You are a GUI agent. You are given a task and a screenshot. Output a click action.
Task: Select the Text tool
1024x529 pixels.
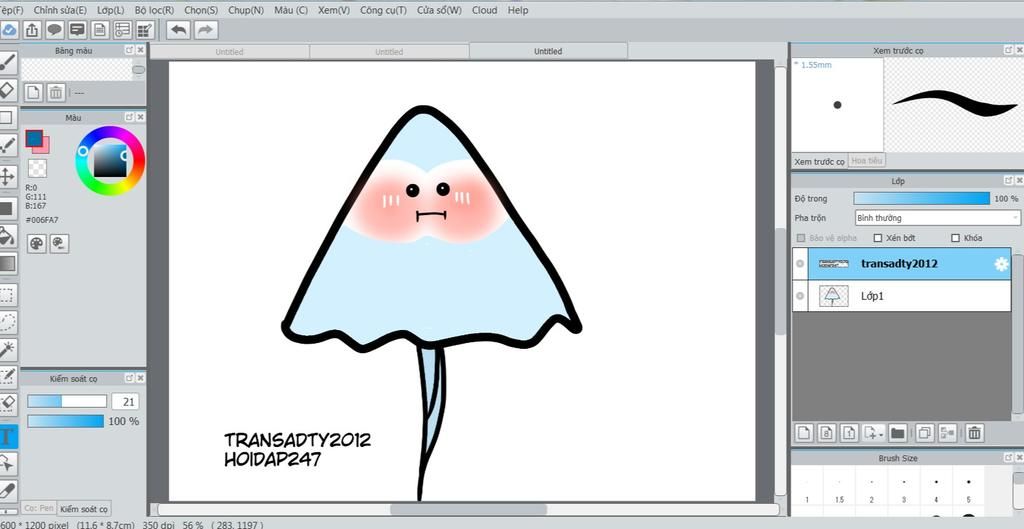click(7, 436)
